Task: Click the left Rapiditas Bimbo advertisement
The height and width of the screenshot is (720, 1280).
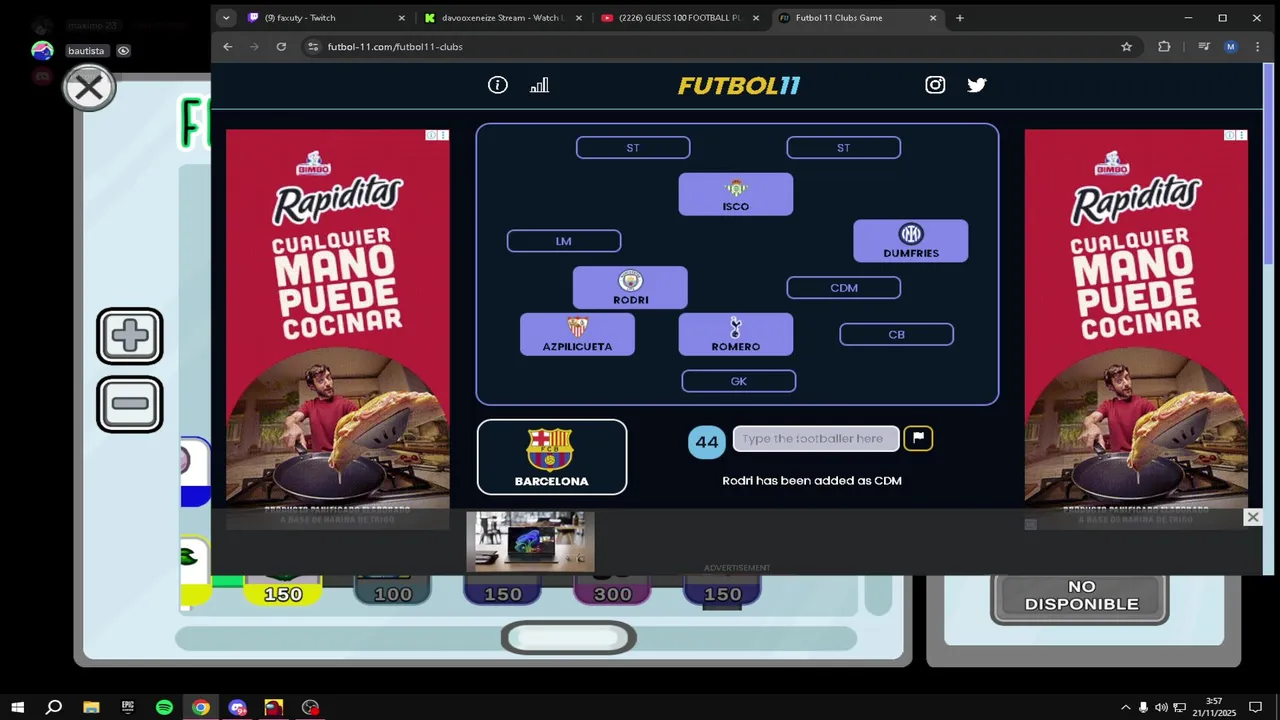Action: point(337,328)
